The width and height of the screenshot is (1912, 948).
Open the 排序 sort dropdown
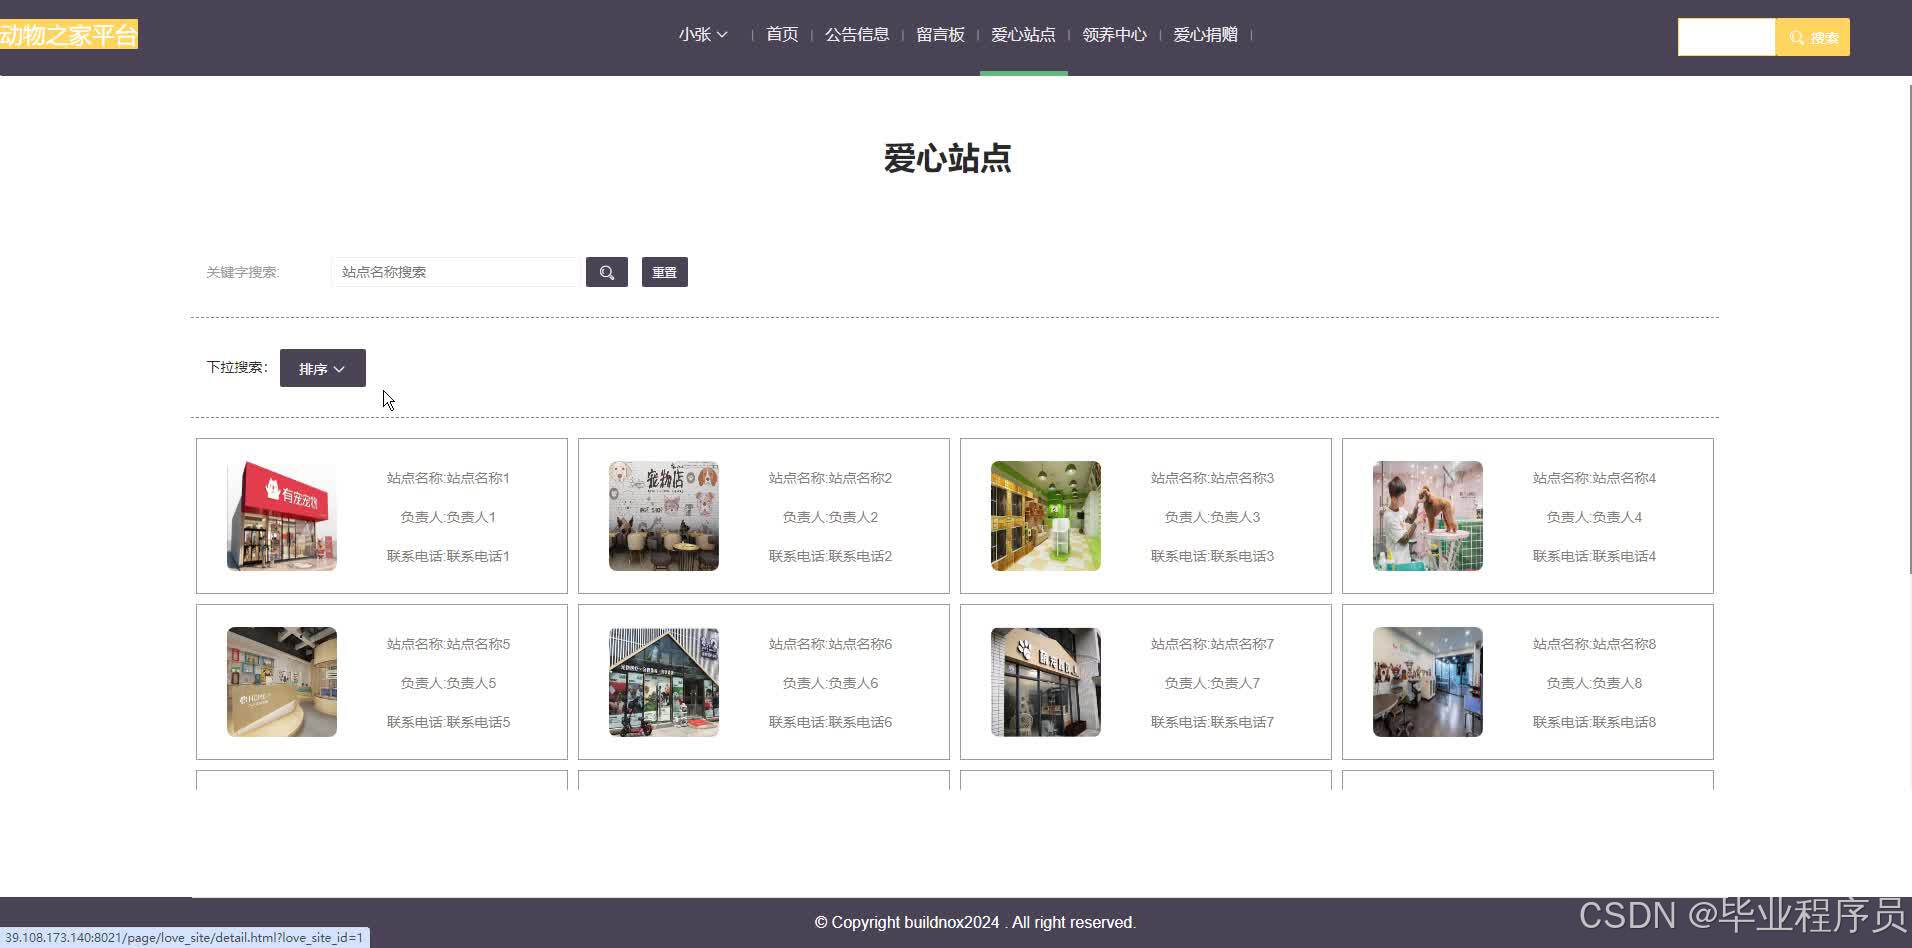(322, 368)
